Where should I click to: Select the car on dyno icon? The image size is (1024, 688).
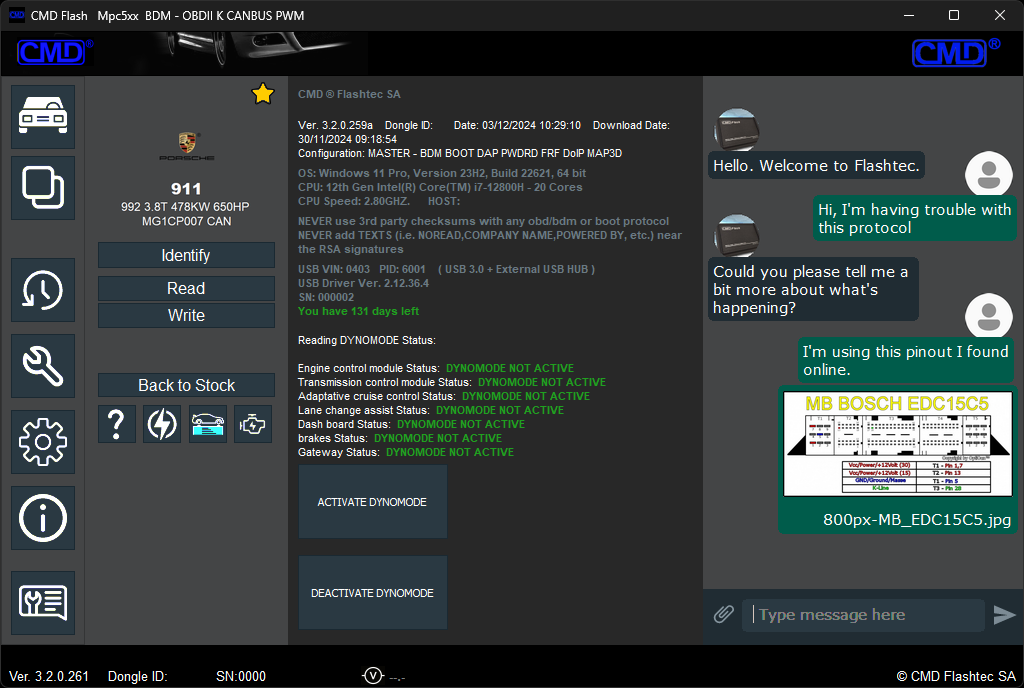tap(208, 424)
